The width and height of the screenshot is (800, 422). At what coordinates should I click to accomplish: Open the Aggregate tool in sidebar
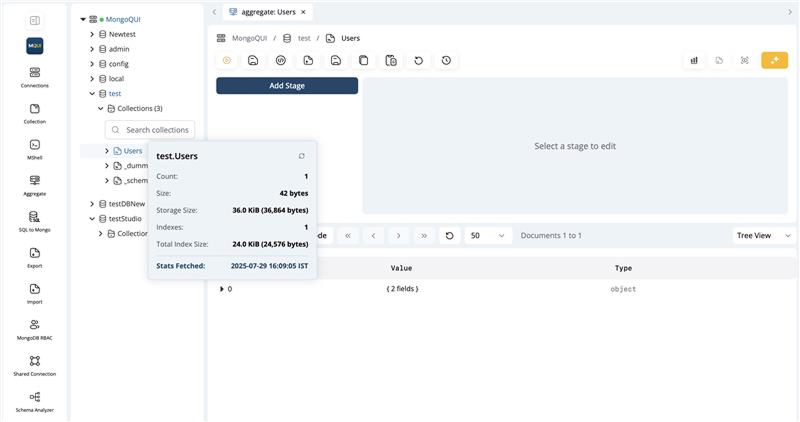pos(35,185)
